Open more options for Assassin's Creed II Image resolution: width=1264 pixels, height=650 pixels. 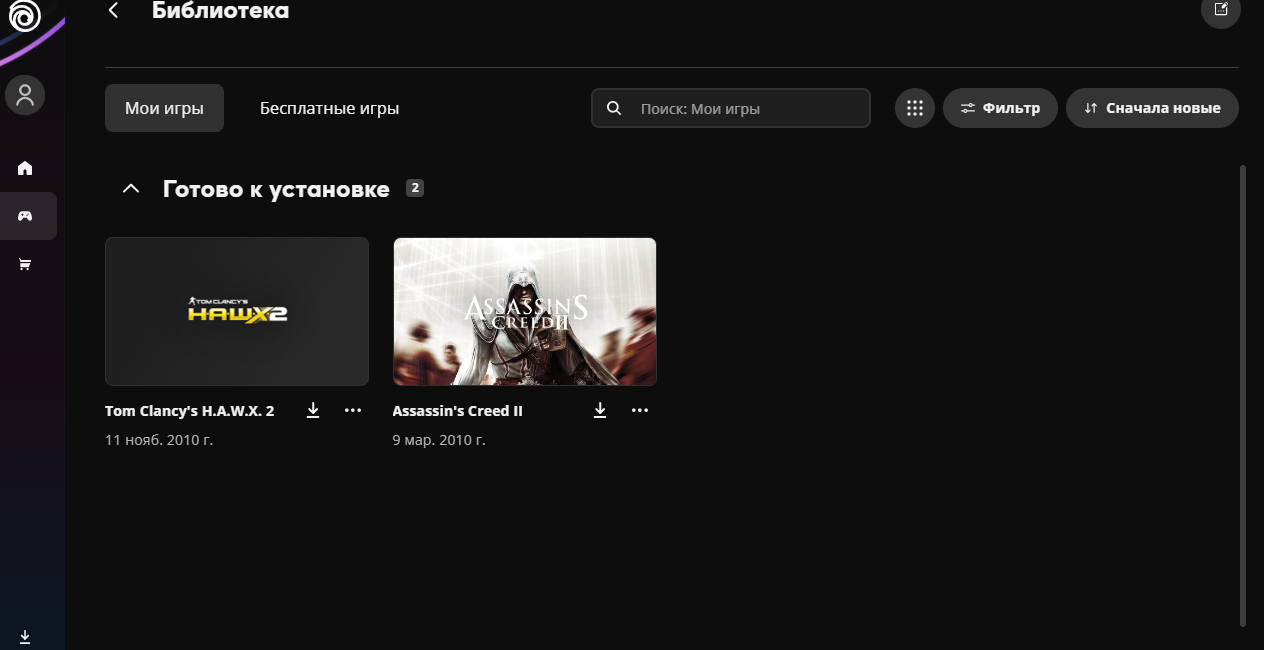[640, 410]
